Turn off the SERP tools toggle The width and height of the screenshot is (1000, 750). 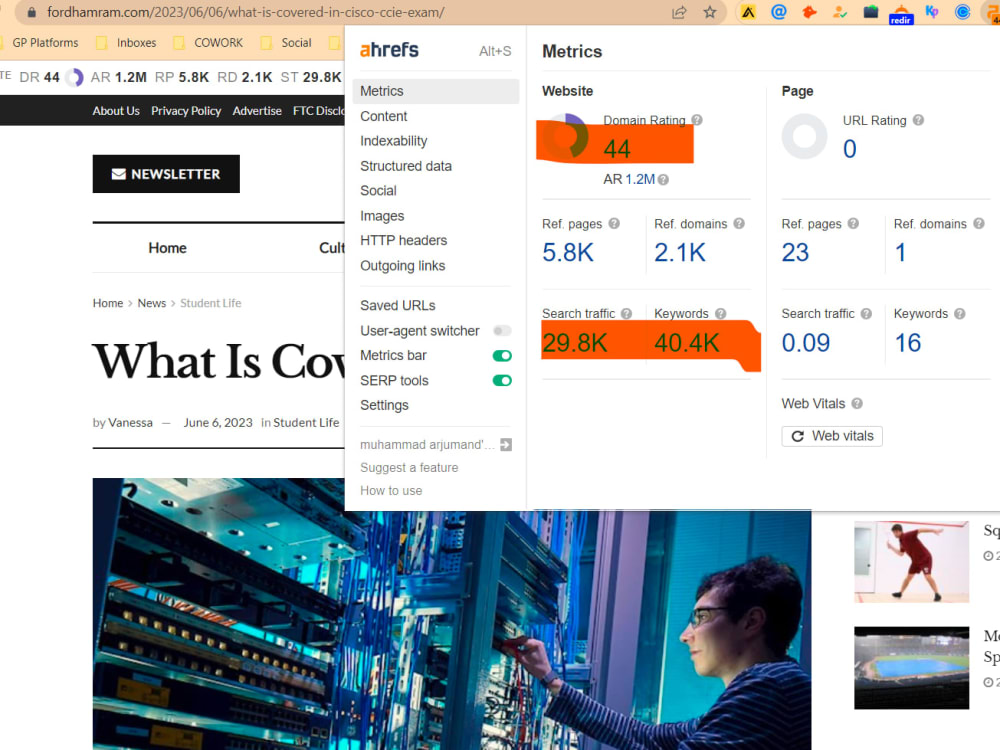pos(502,381)
